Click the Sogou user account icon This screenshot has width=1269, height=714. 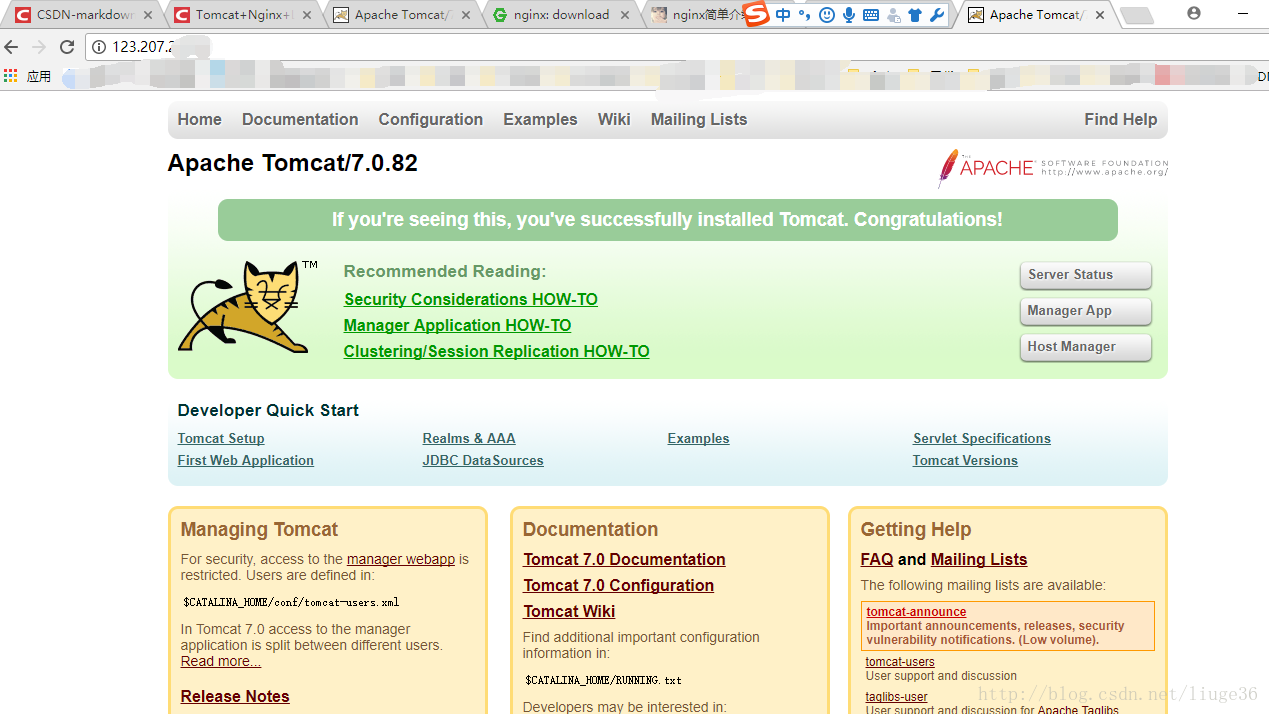(893, 15)
